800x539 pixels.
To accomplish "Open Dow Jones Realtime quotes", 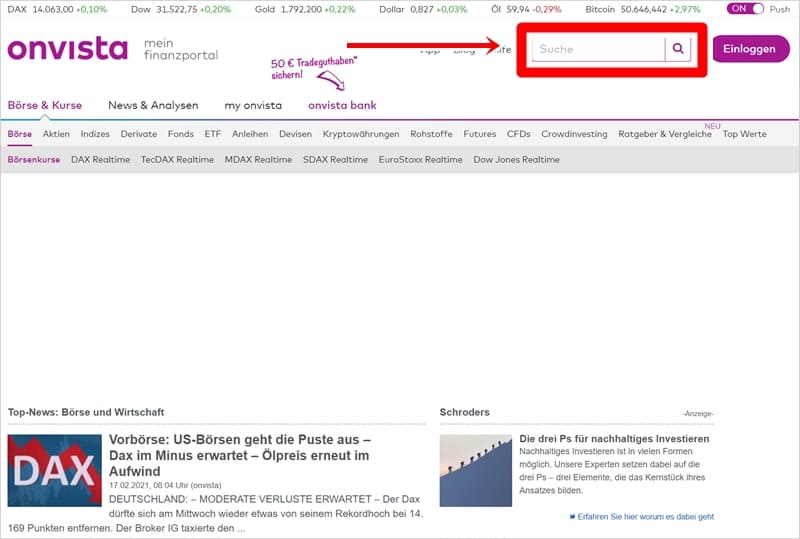I will click(516, 159).
